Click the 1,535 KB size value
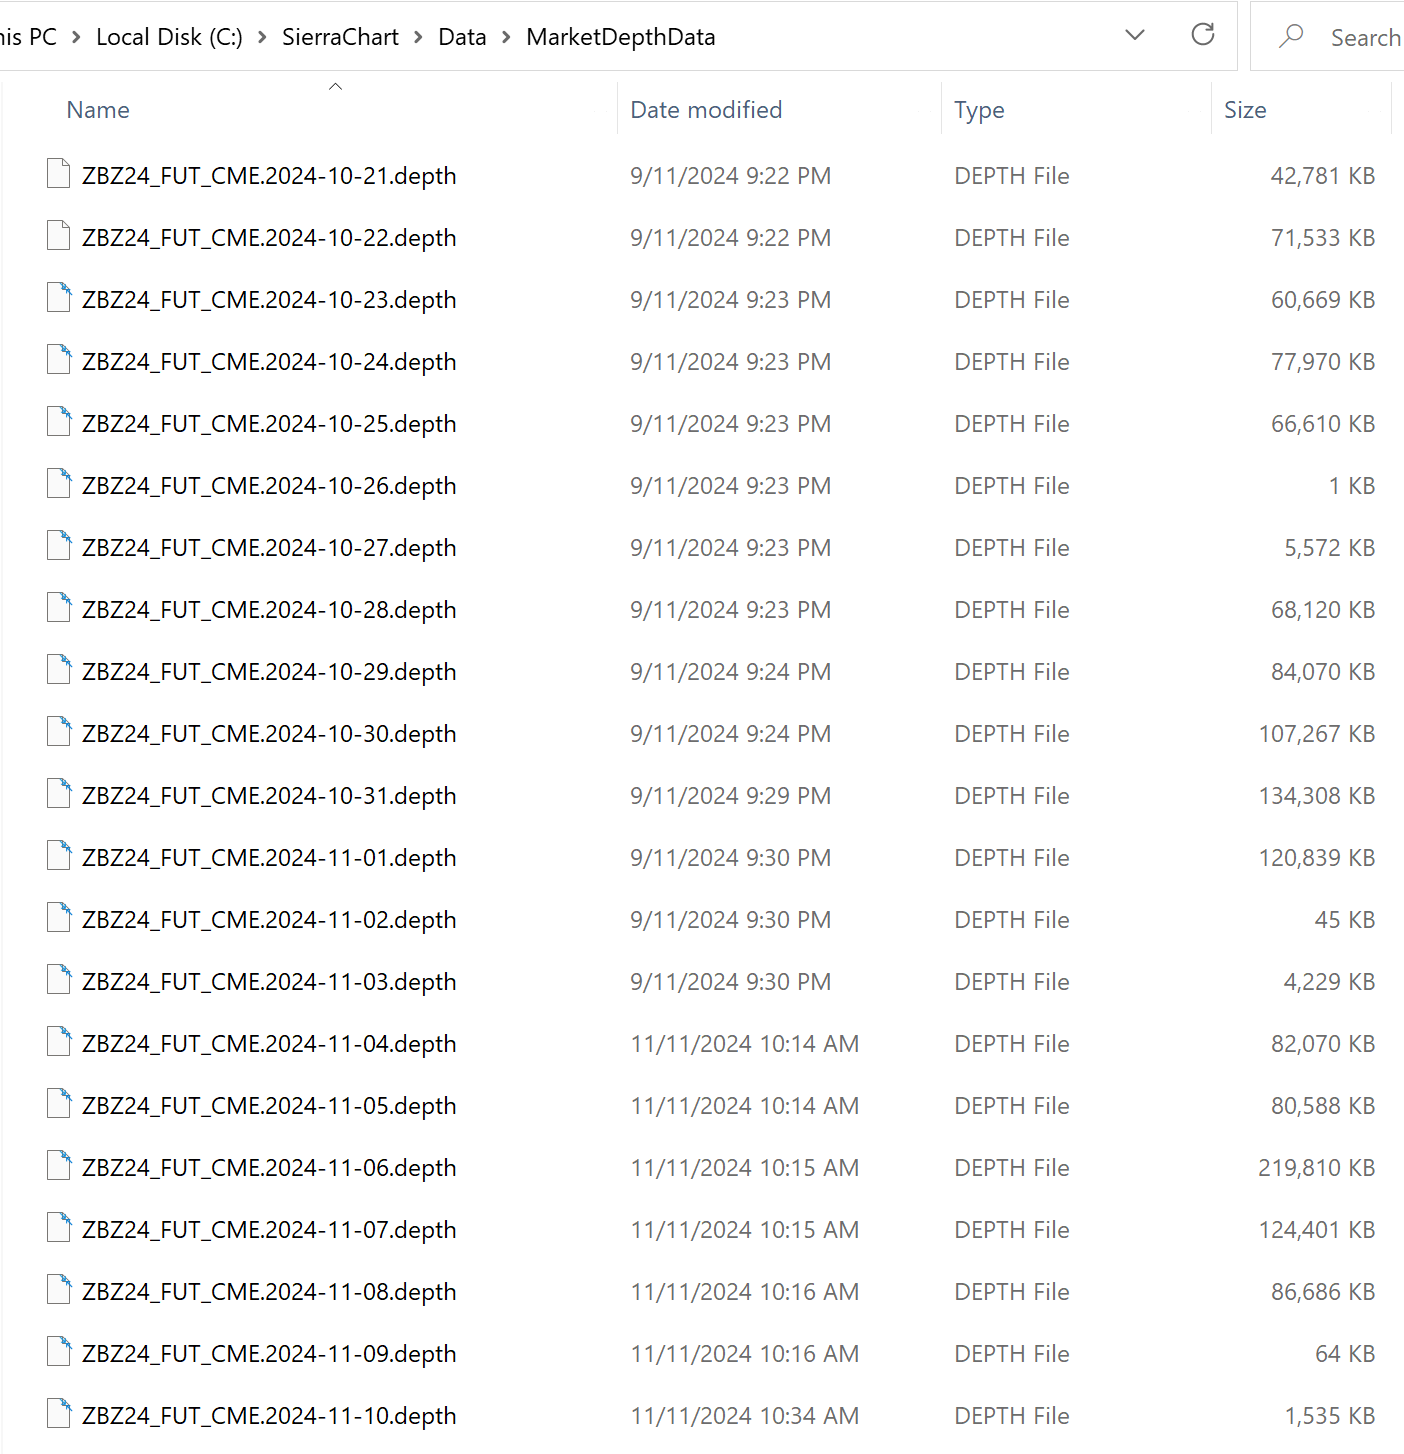This screenshot has width=1404, height=1454. 1330,1416
